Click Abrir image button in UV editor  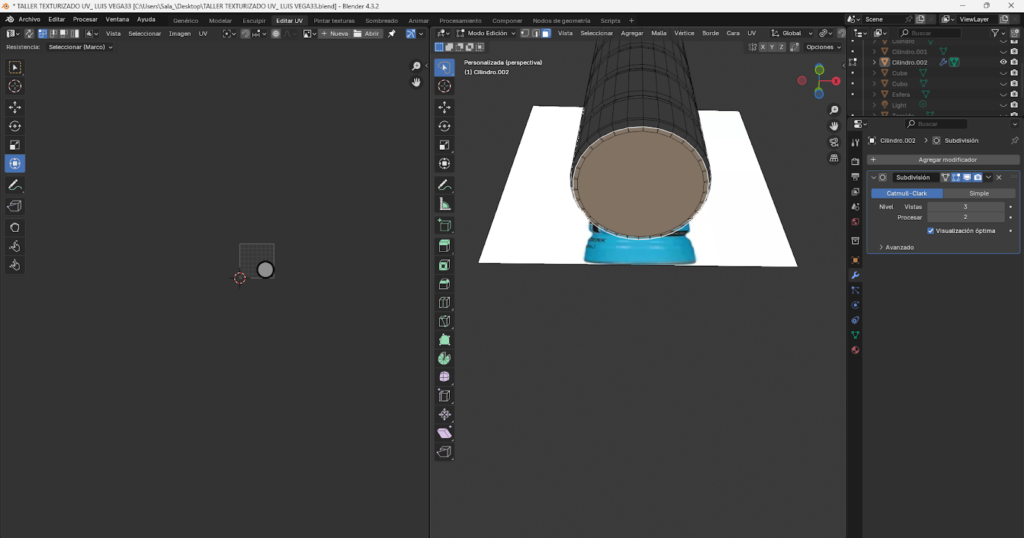pyautogui.click(x=366, y=33)
